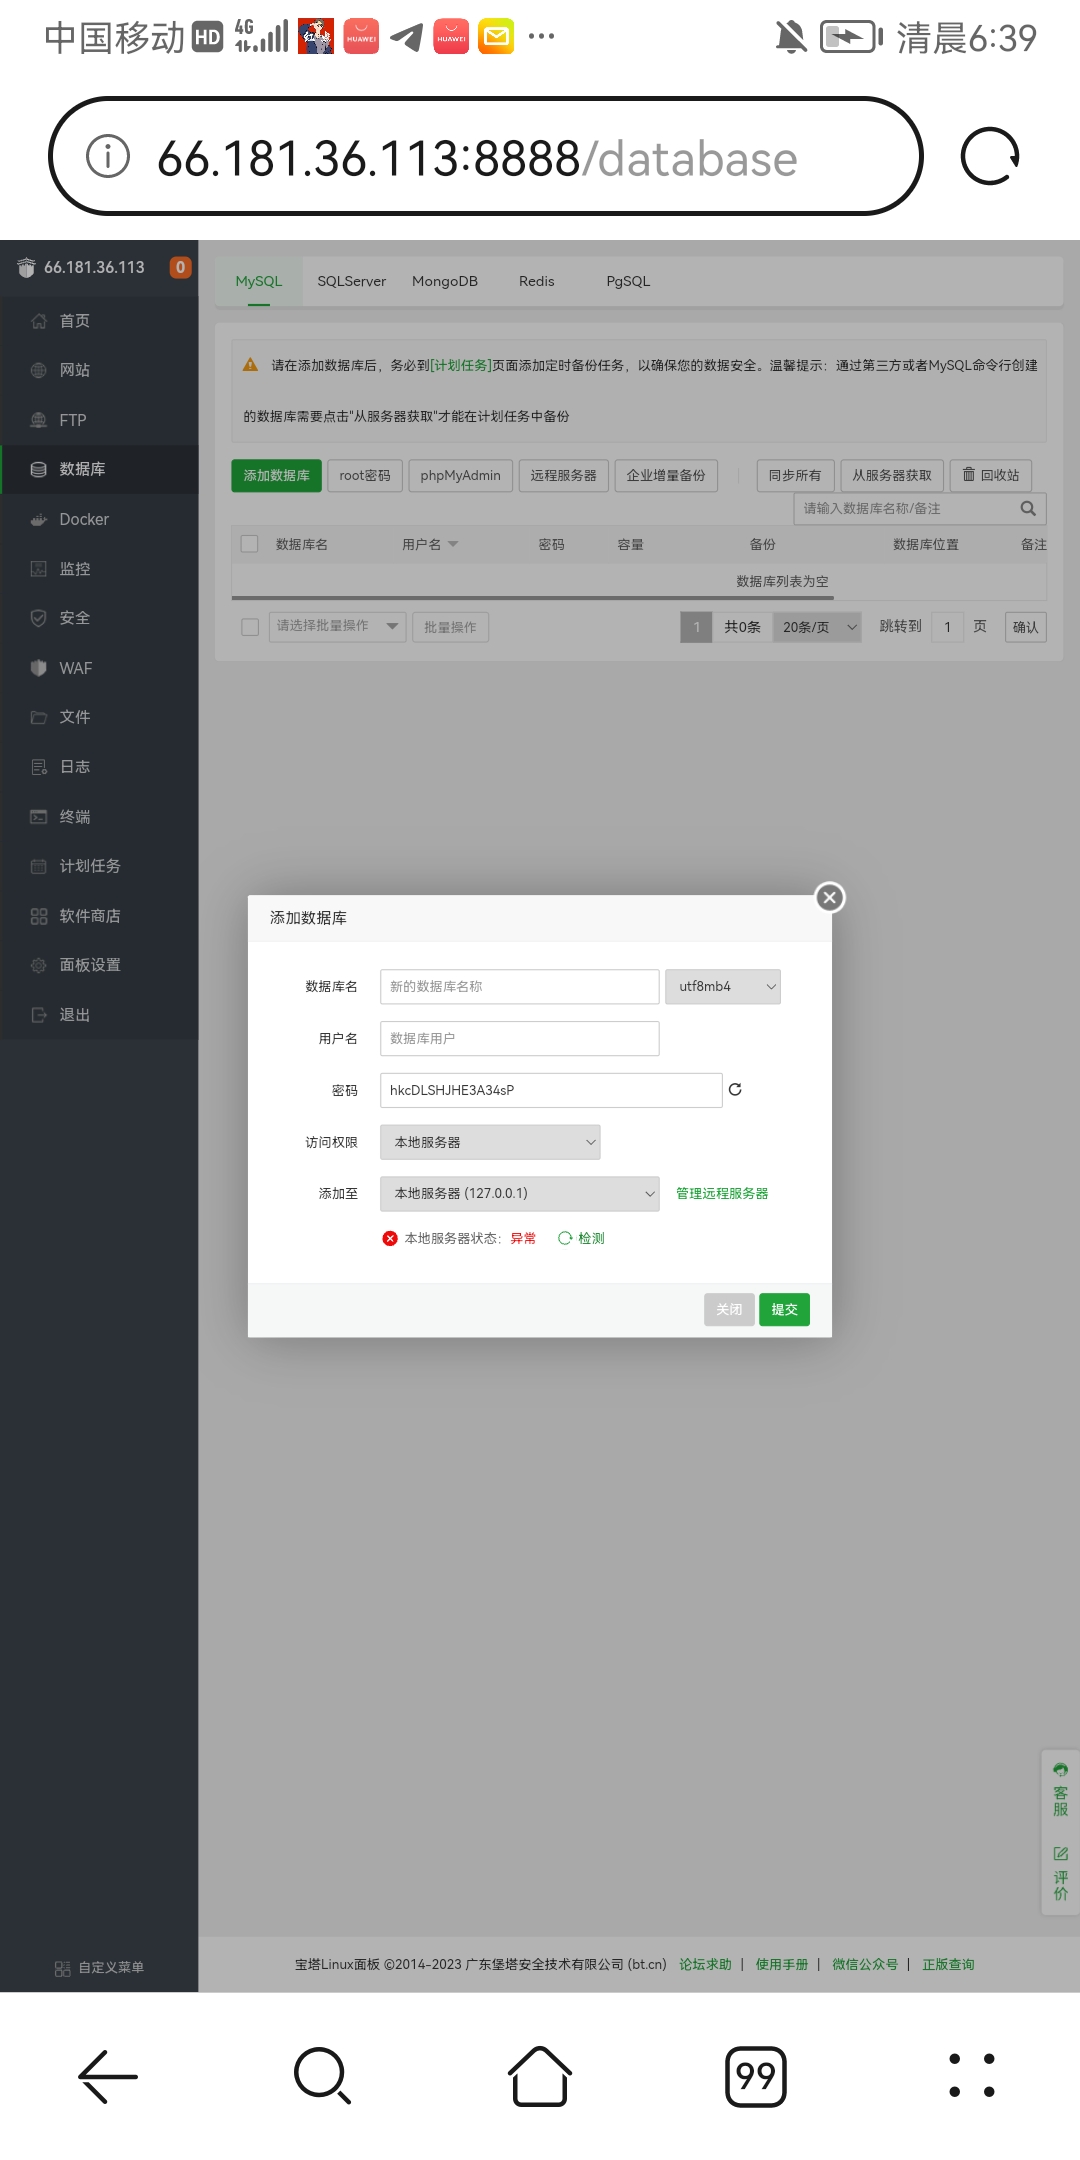Open the 日志 sidebar item

click(99, 767)
